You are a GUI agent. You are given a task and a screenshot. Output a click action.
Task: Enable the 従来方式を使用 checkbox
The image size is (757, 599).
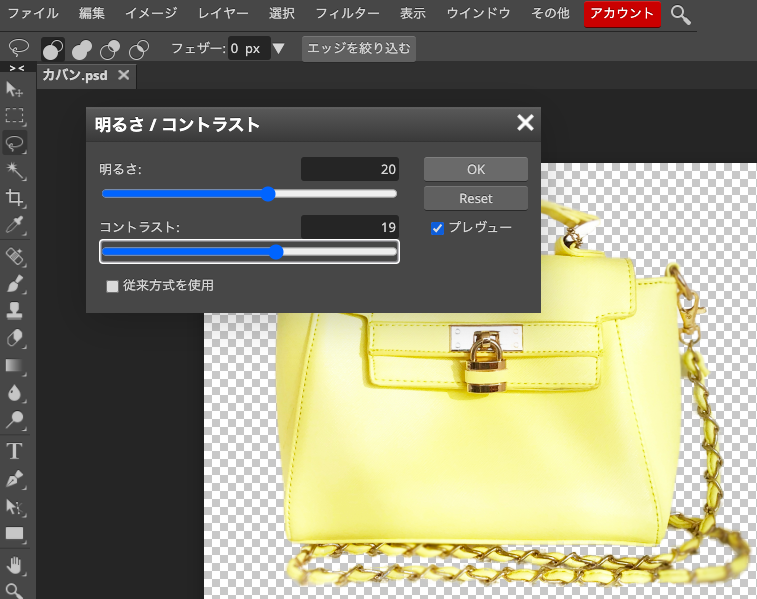click(112, 286)
